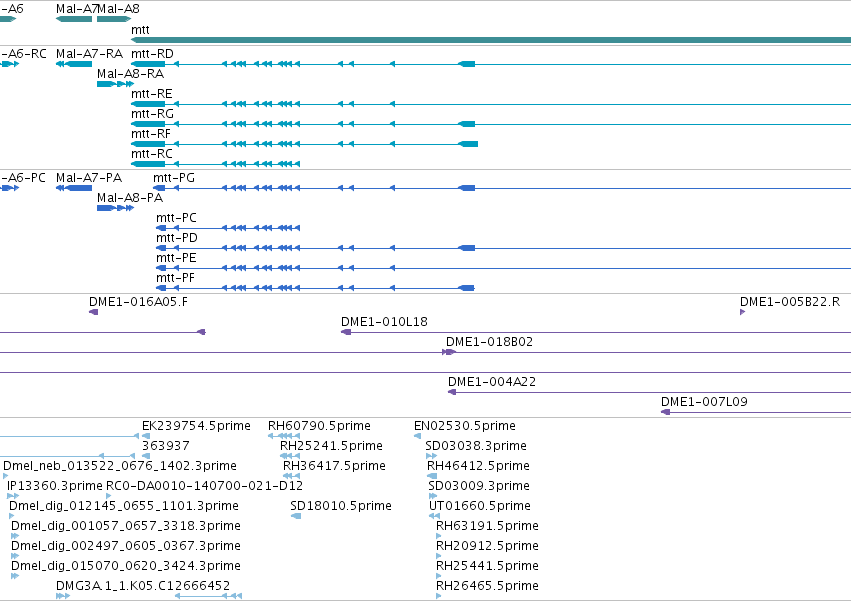This screenshot has width=851, height=601.
Task: Select the Dmel_dig_002497_0605_0367.3prime label
Action: click(x=126, y=547)
